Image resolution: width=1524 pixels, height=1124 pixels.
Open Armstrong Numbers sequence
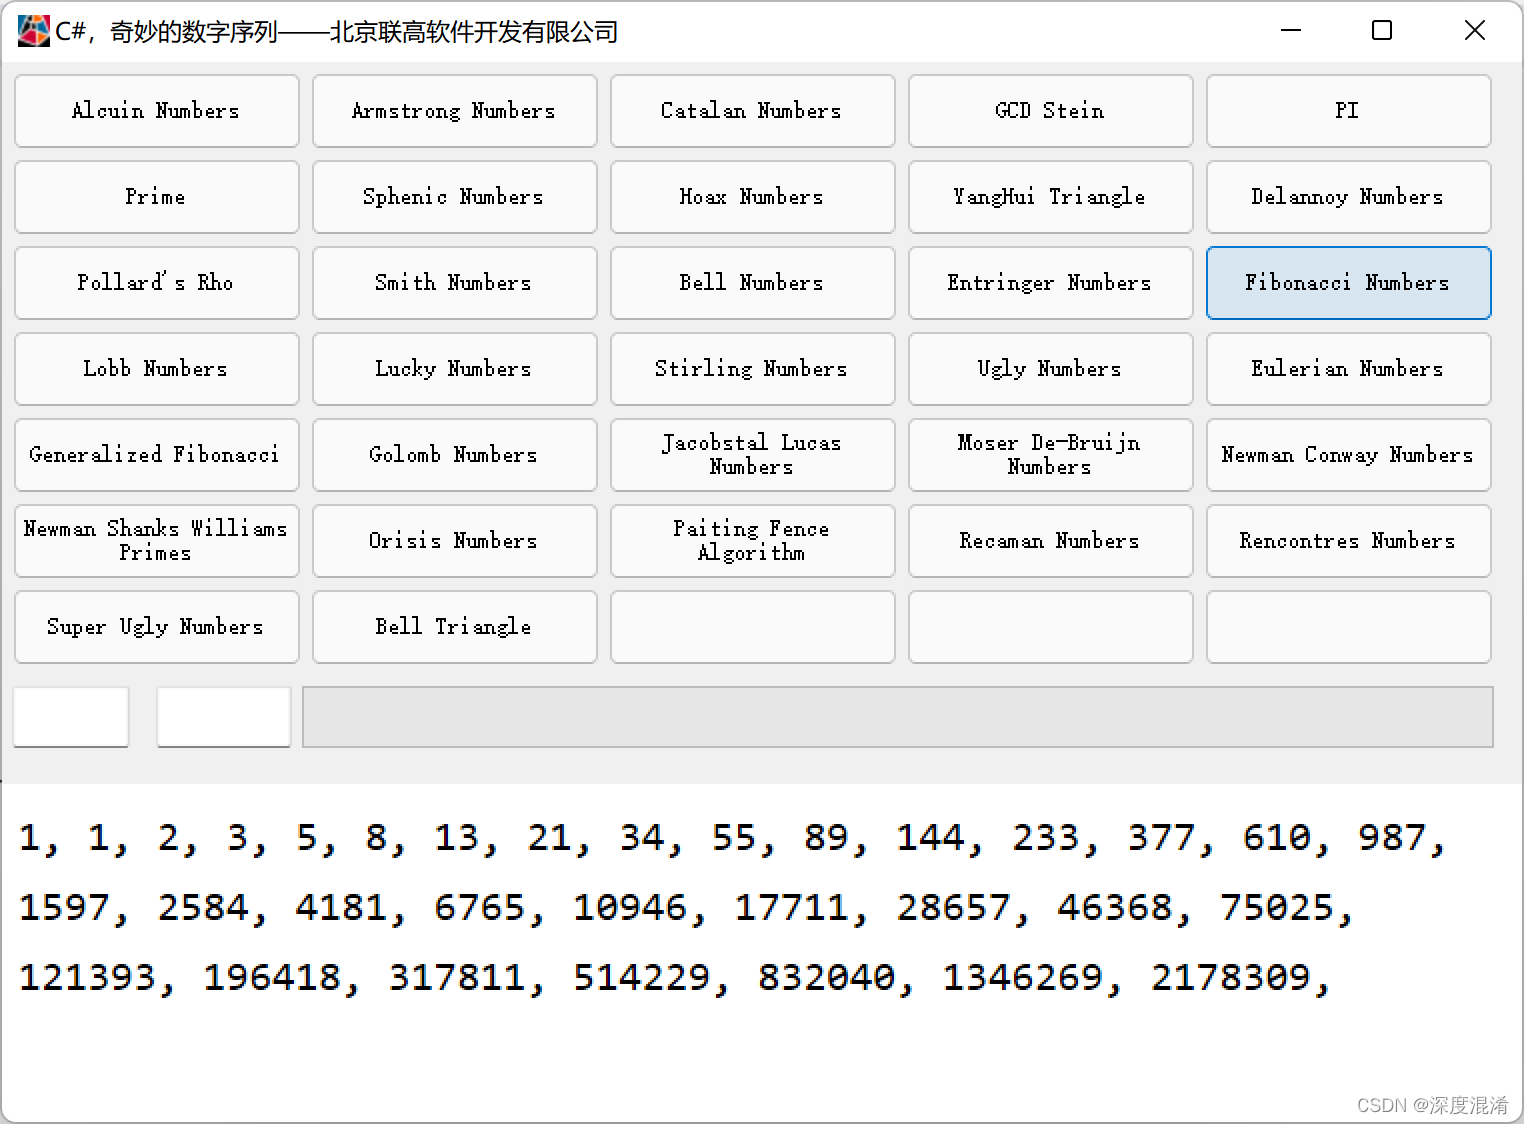(454, 111)
